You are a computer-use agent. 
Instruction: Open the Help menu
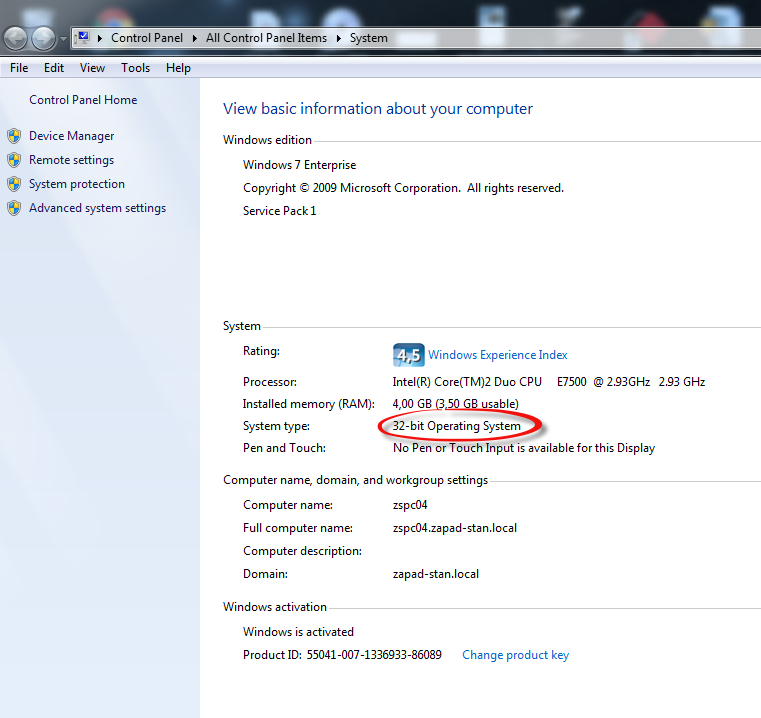pos(178,68)
